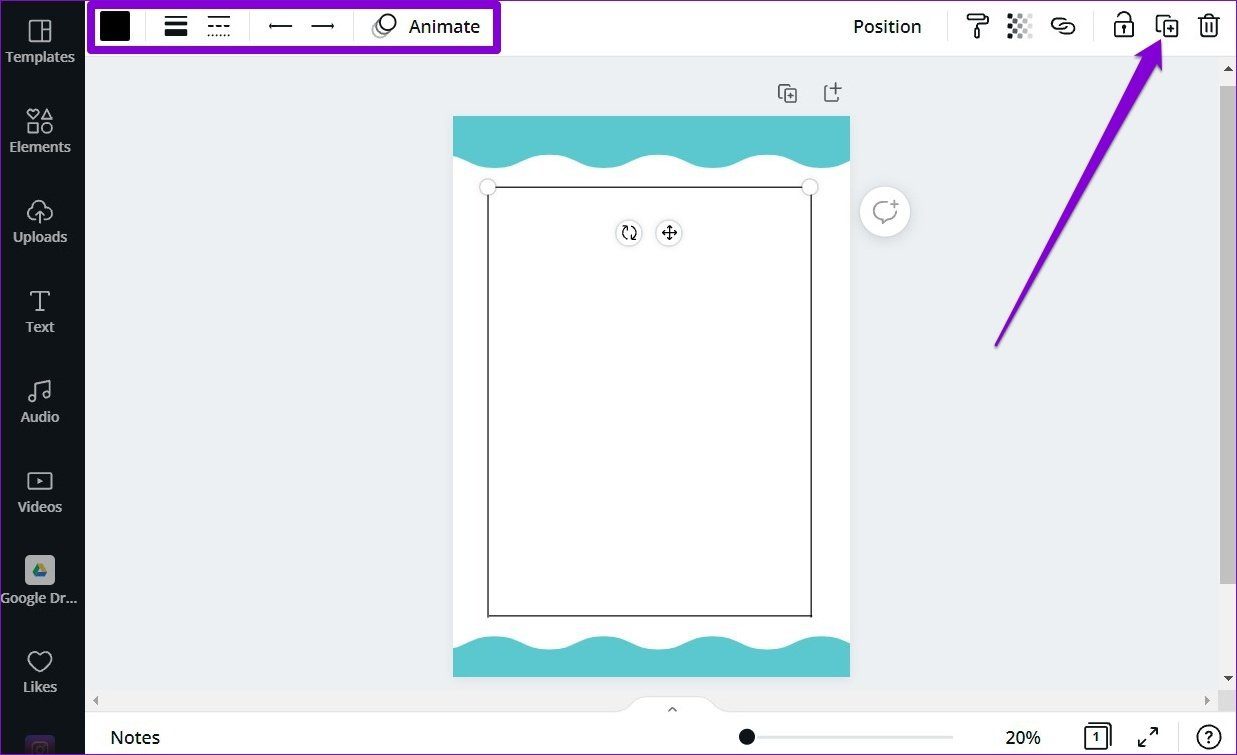Open the Videos sidebar panel

click(x=40, y=492)
